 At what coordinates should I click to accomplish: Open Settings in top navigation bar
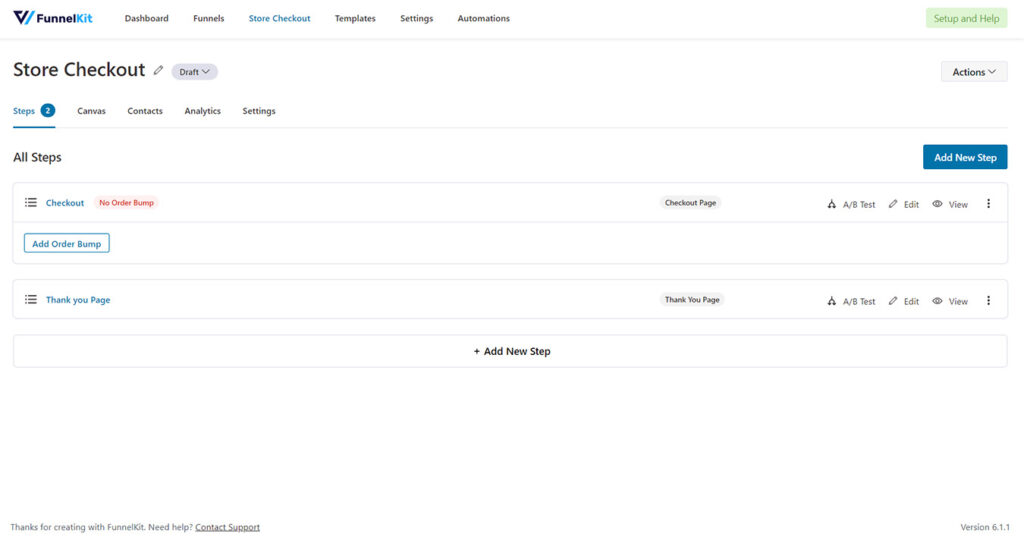coord(417,18)
